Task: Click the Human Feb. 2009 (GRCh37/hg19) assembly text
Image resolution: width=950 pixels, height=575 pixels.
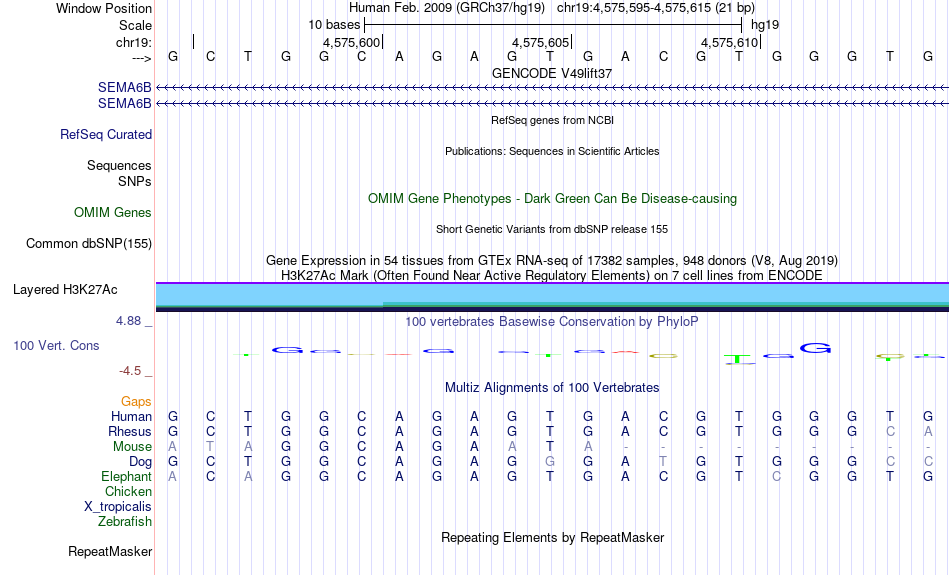Action: (x=447, y=8)
